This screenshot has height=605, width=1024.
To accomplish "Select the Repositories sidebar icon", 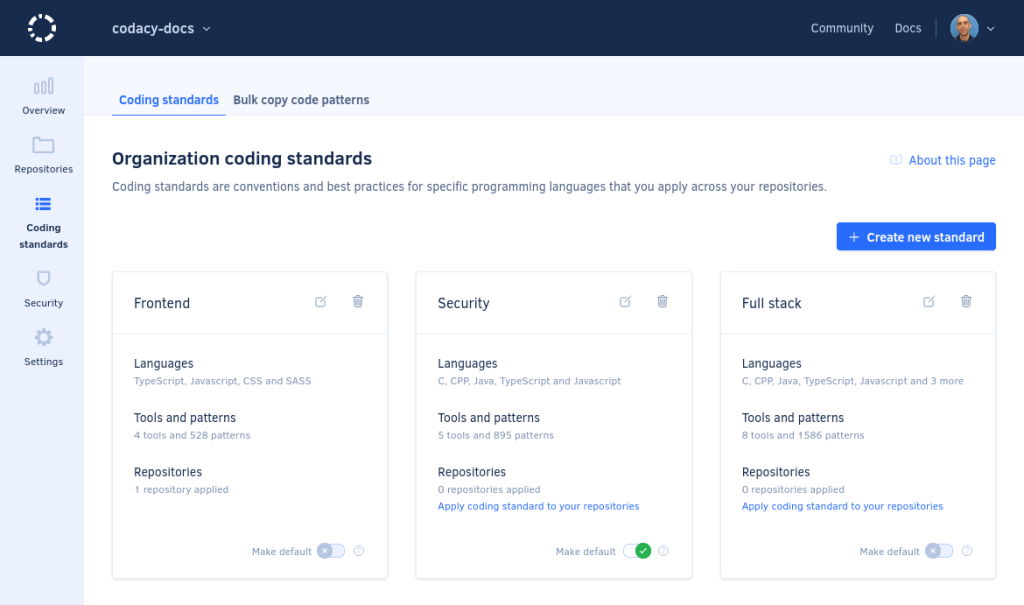I will (x=43, y=155).
